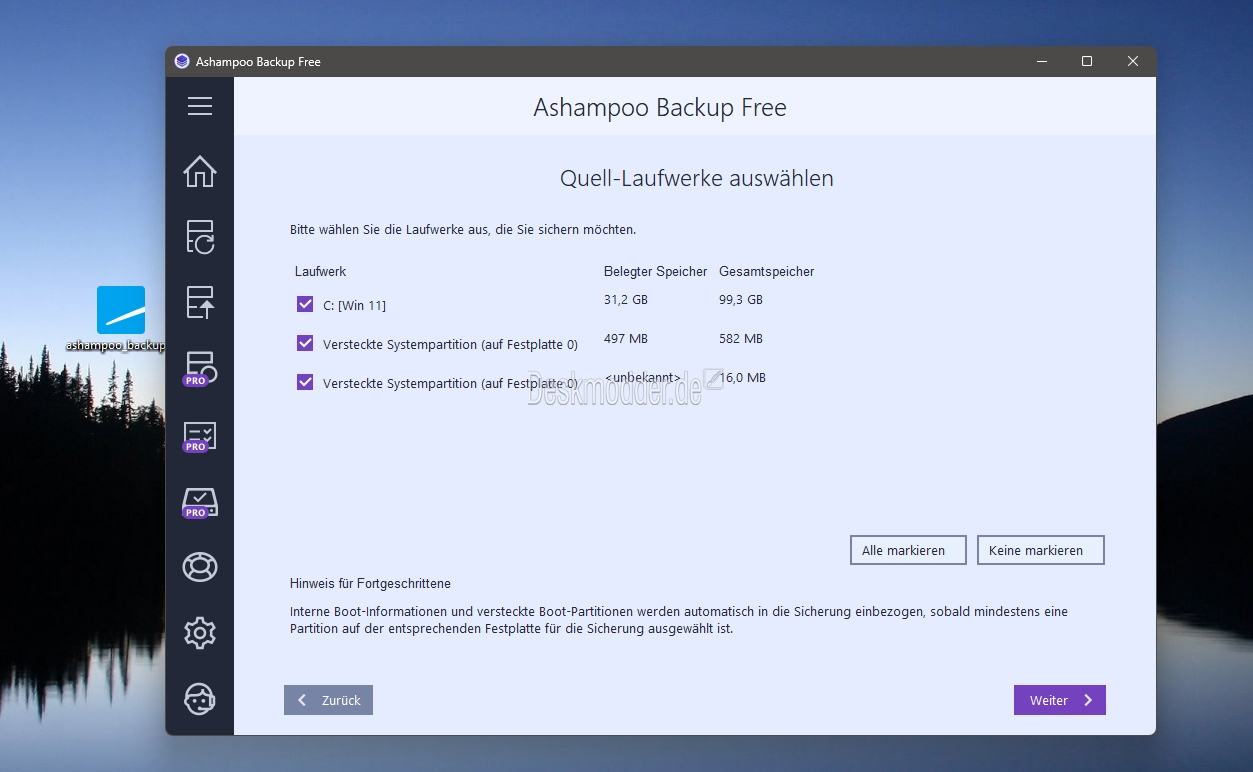Click the Ashampoo logo in the title bar
Screen dimensions: 1253x772
pyautogui.click(x=182, y=61)
